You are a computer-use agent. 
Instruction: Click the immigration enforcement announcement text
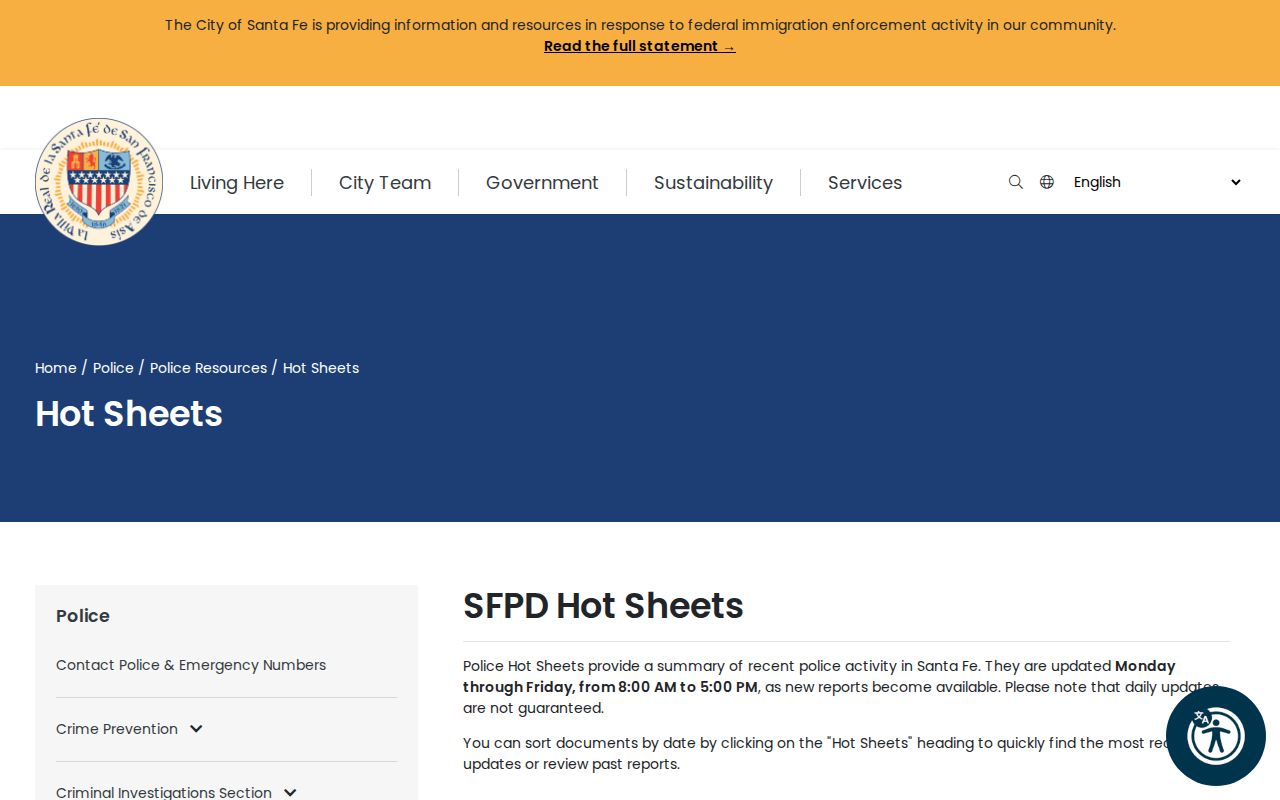(x=640, y=25)
